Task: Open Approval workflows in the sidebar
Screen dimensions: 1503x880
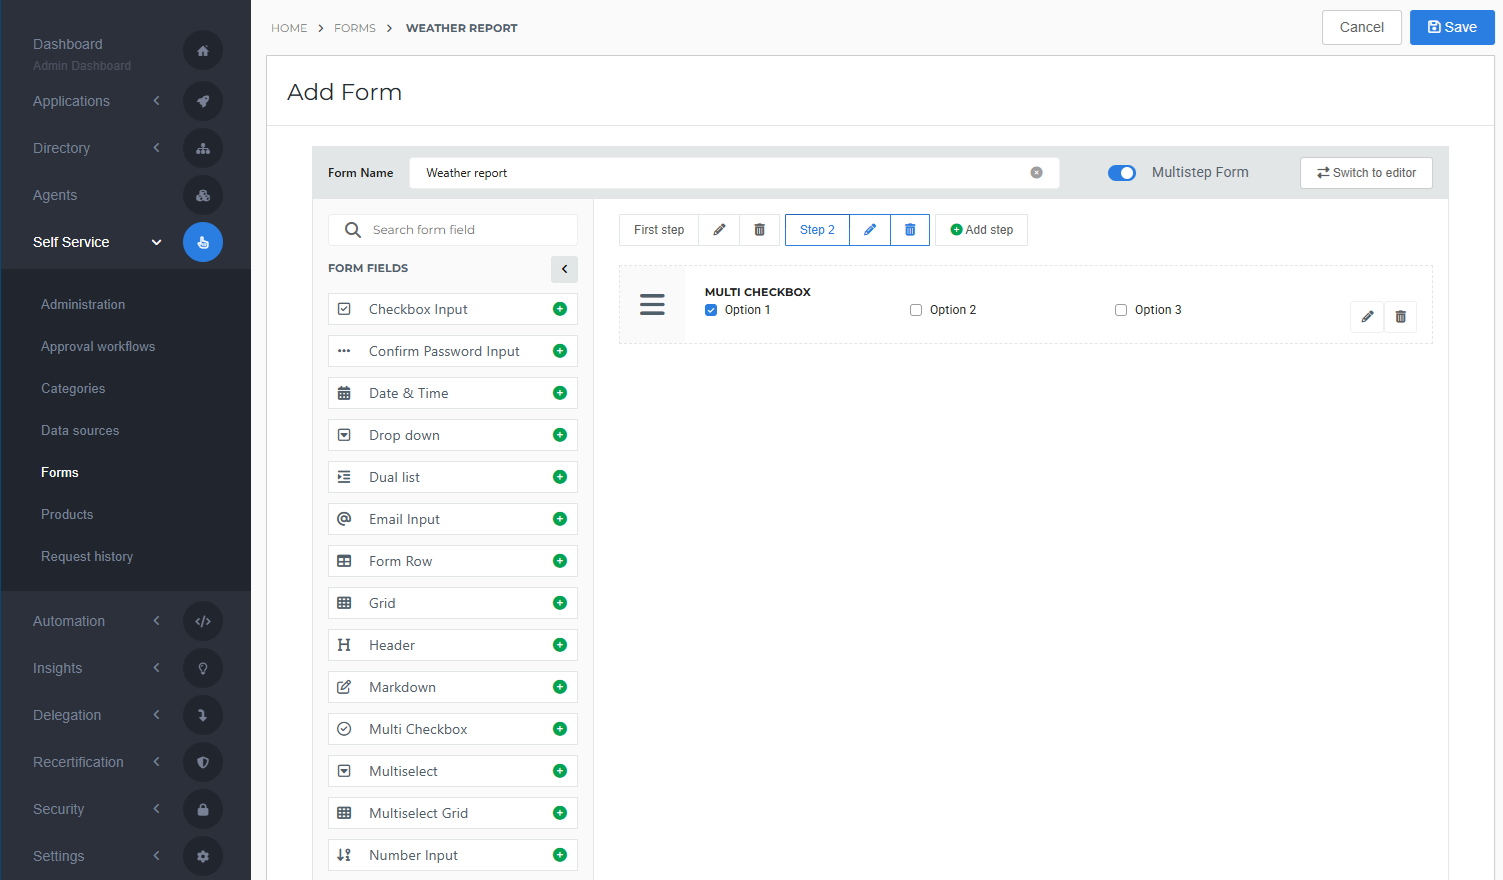Action: pos(98,347)
